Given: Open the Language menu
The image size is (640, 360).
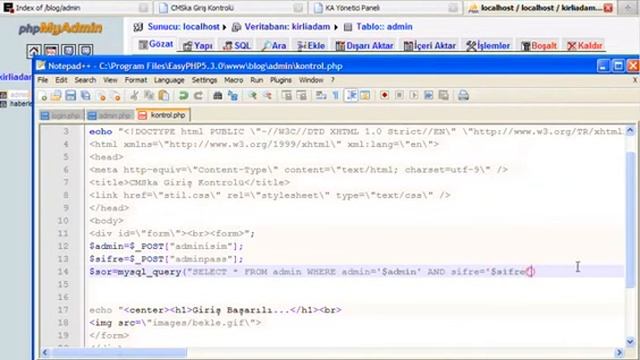Looking at the screenshot, I should [169, 80].
